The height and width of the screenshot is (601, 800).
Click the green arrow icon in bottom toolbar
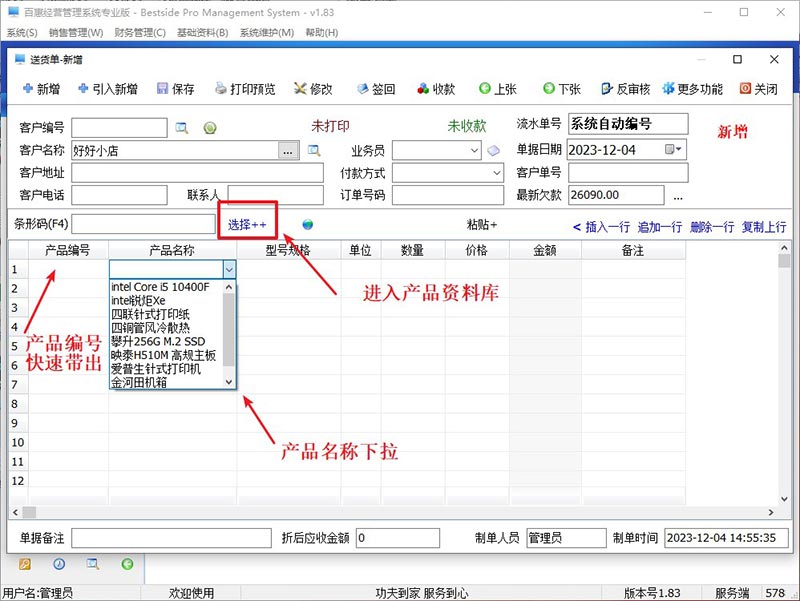[128, 564]
